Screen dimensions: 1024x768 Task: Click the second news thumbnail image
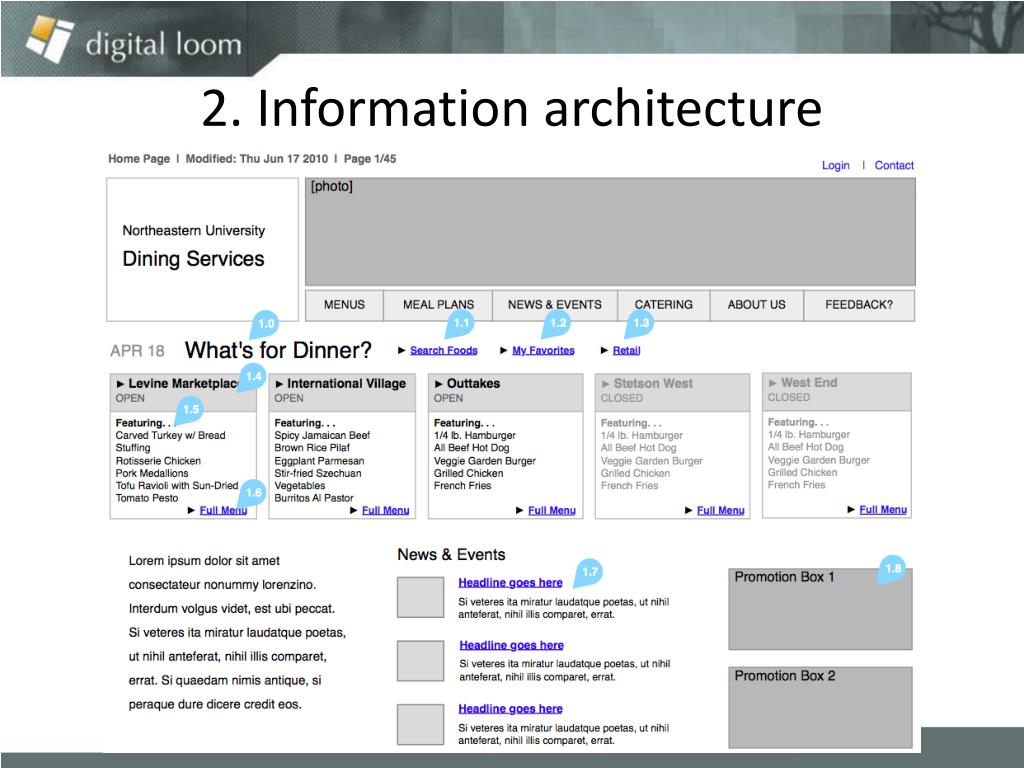tap(421, 661)
